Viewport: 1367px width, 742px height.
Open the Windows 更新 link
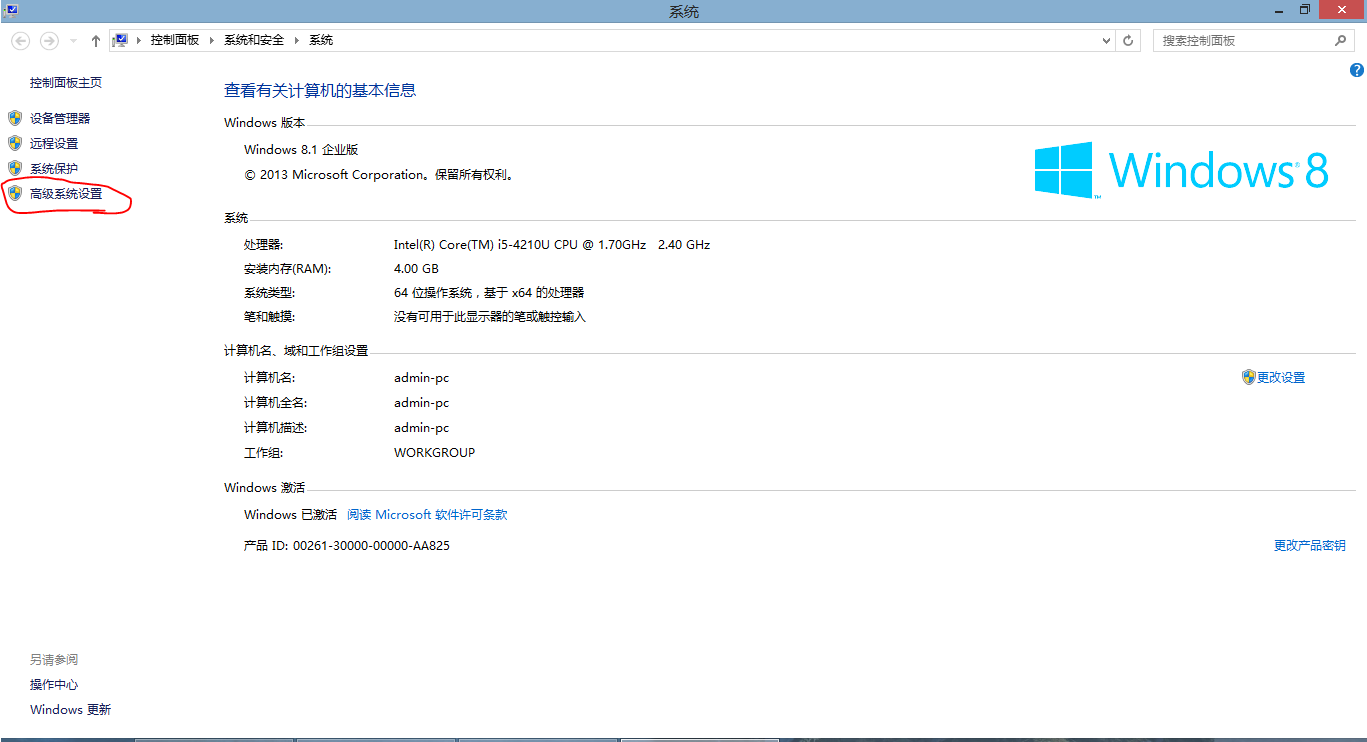pyautogui.click(x=70, y=710)
